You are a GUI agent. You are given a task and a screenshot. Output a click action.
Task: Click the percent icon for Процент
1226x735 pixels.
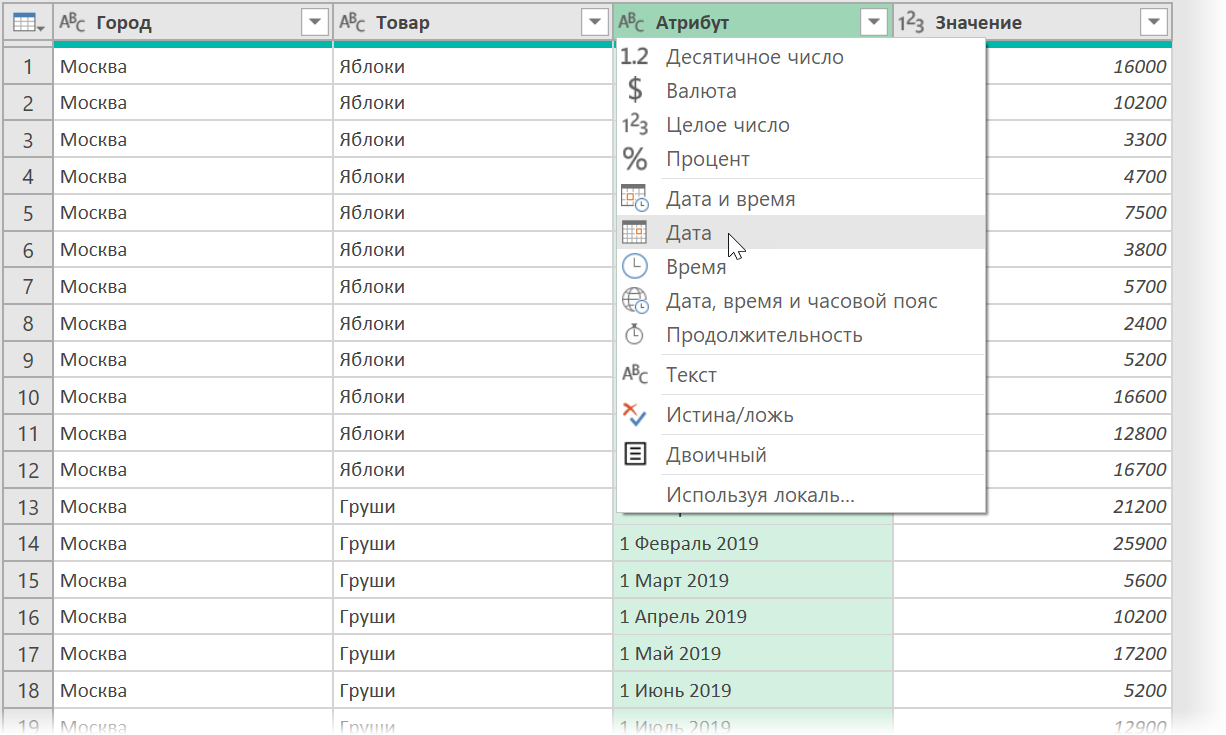coord(635,159)
